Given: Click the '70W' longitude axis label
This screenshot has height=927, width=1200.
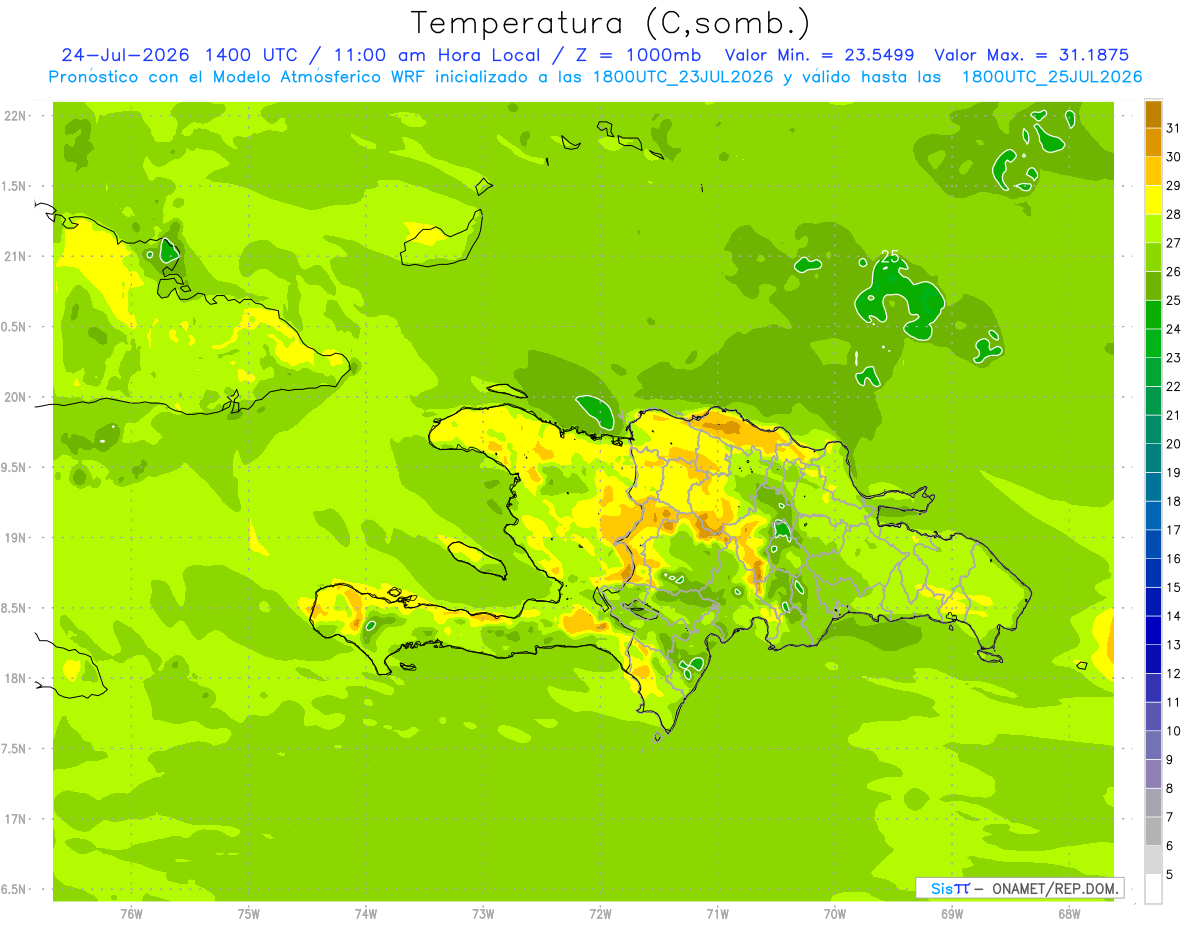Looking at the screenshot, I should (835, 914).
